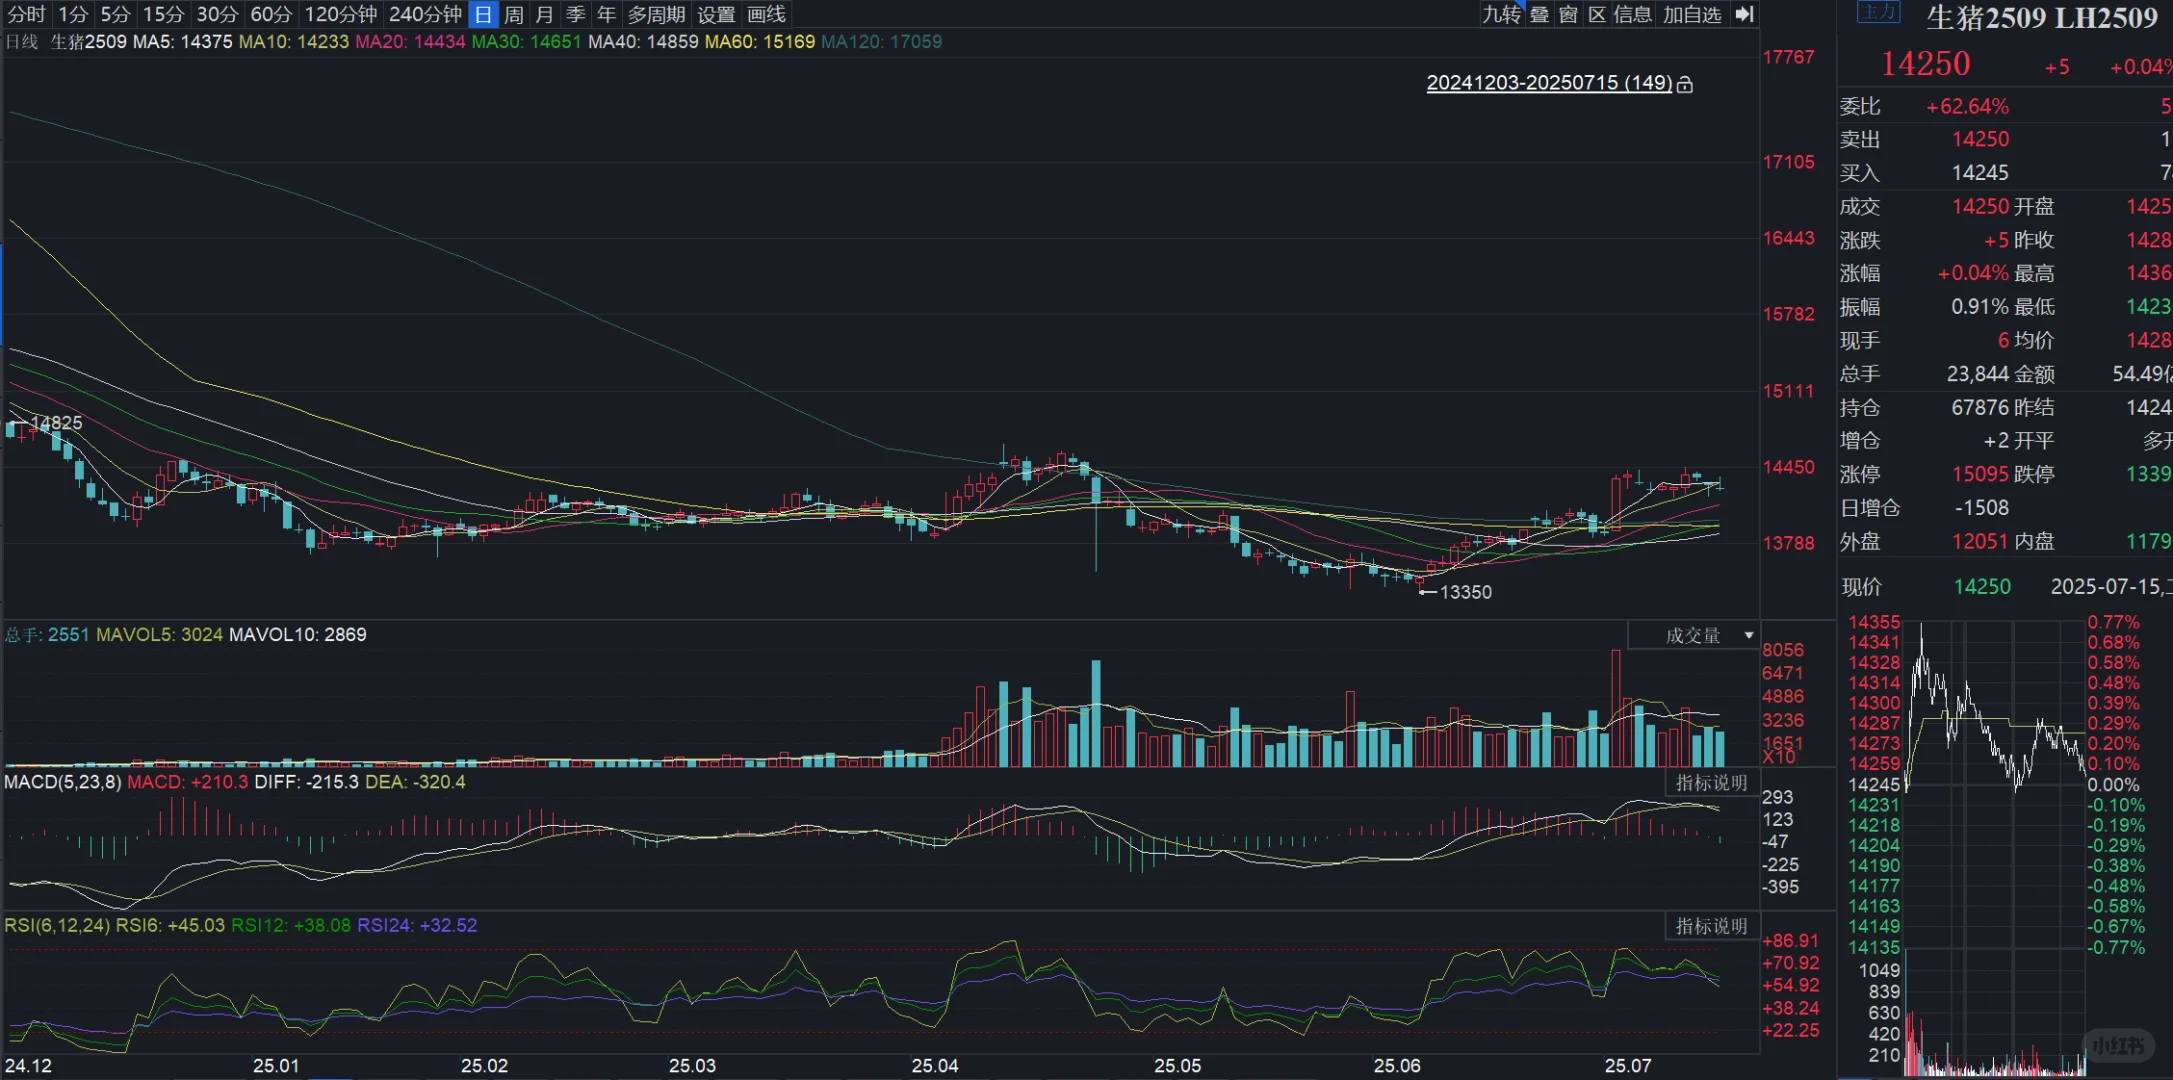
Task: Click the 持仓 67876 open interest value
Action: pos(1980,408)
